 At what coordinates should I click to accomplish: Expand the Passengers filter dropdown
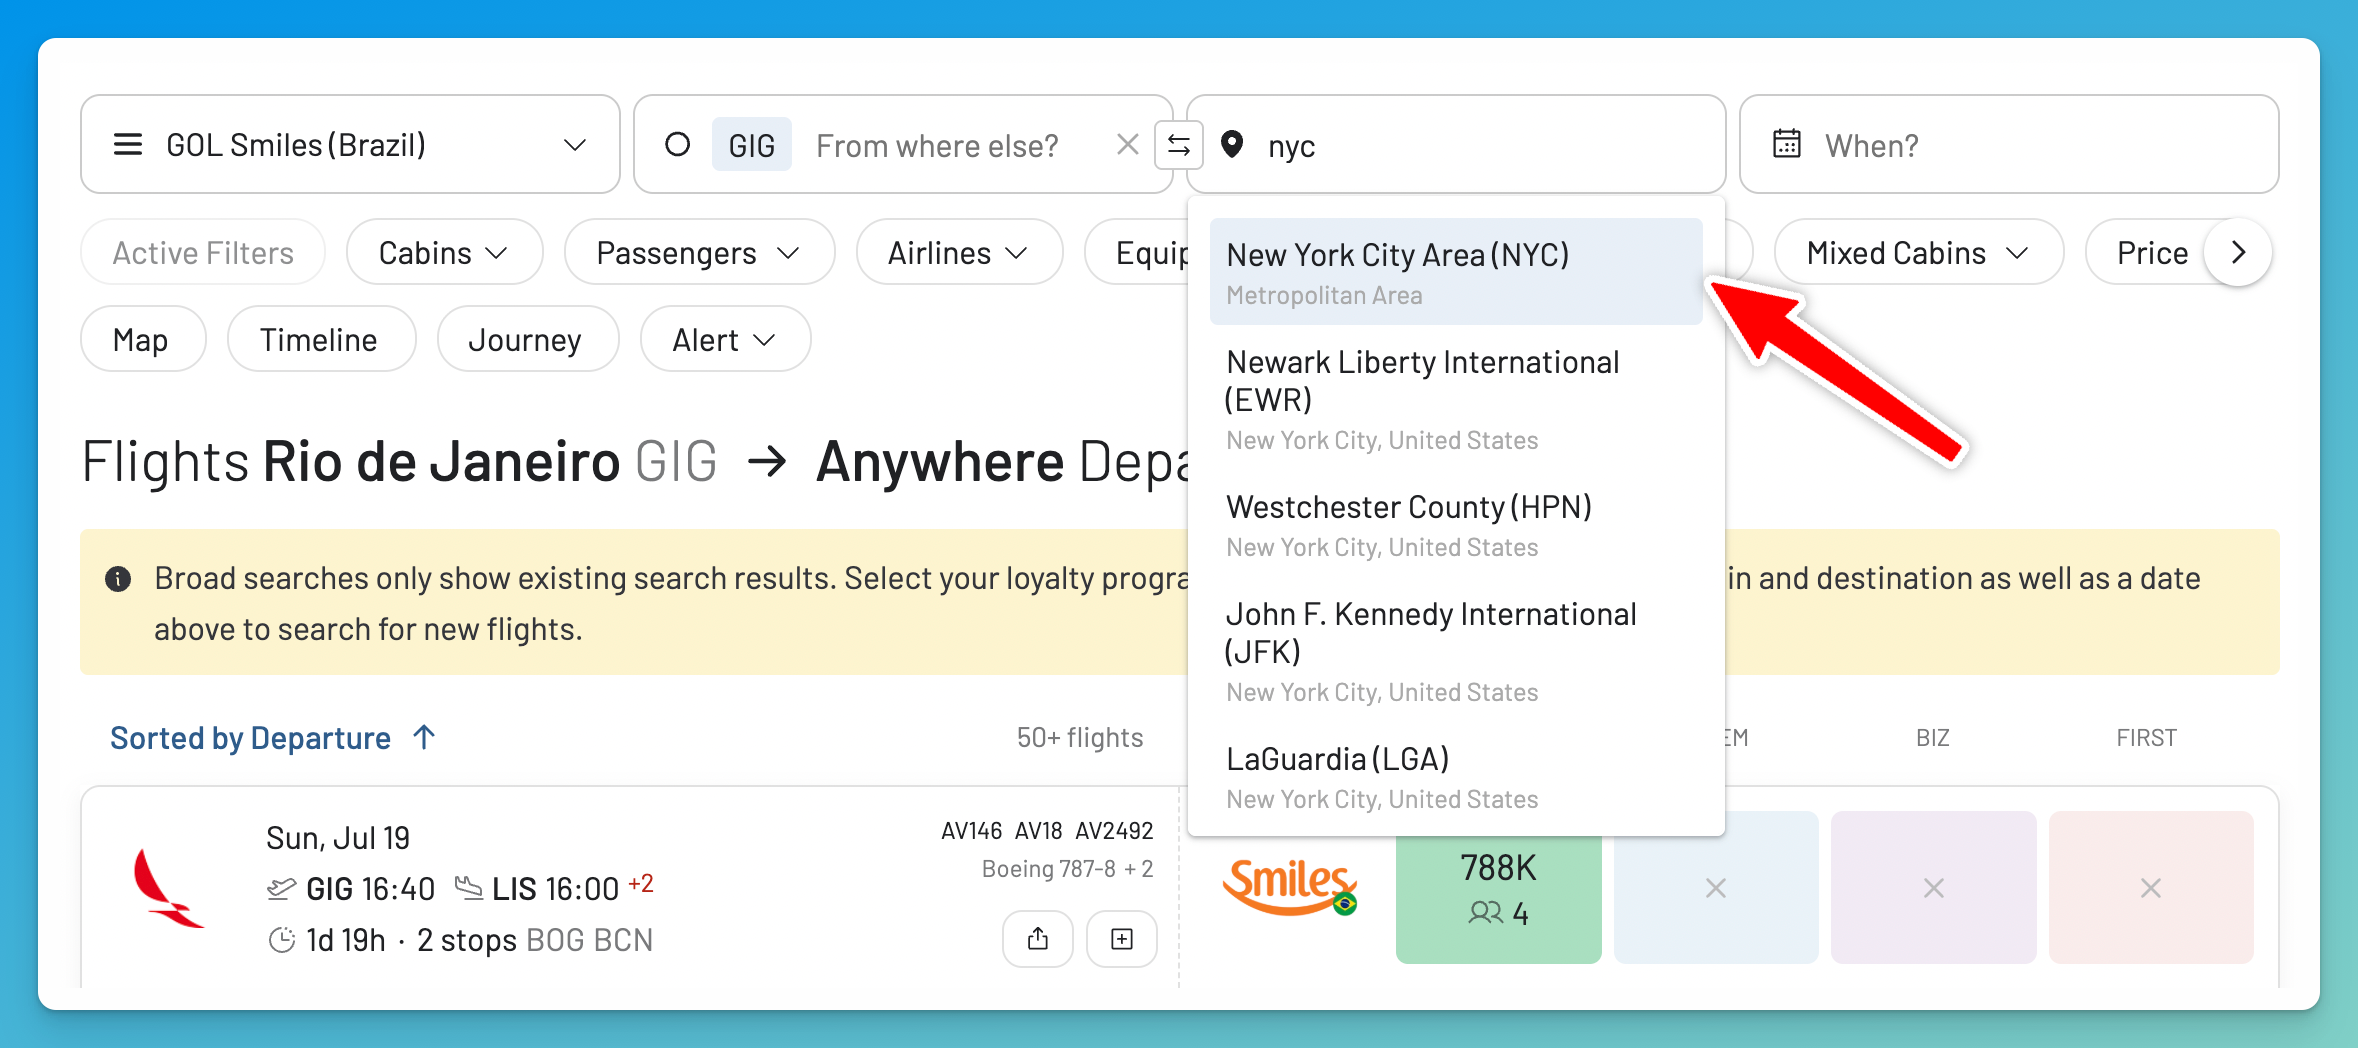click(x=699, y=253)
